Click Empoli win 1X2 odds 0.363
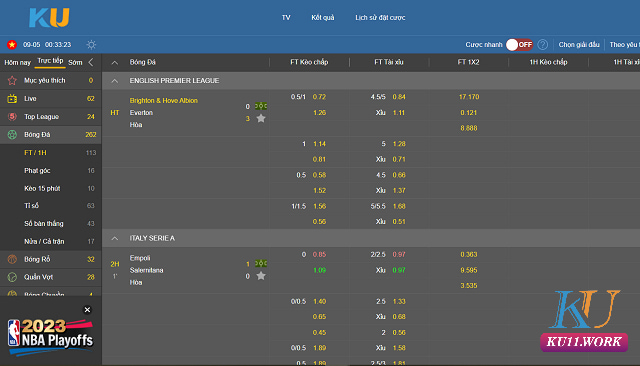Screen dimensions: 640x366 [469, 255]
